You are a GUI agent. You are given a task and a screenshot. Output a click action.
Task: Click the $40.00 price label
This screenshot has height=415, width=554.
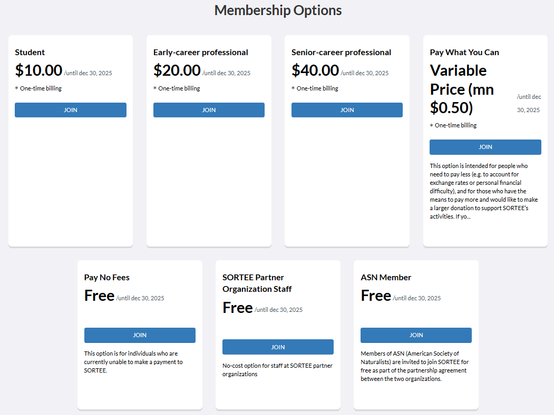315,70
